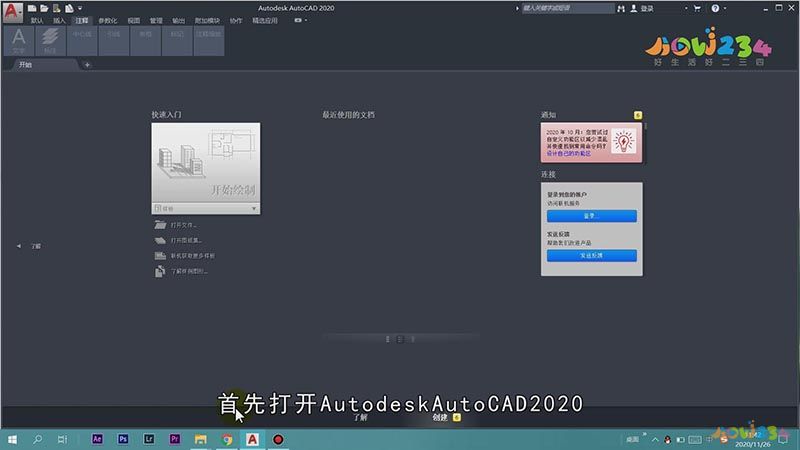This screenshot has height=450, width=800.
Task: Click the Windows taskbar search icon
Action: [38, 439]
